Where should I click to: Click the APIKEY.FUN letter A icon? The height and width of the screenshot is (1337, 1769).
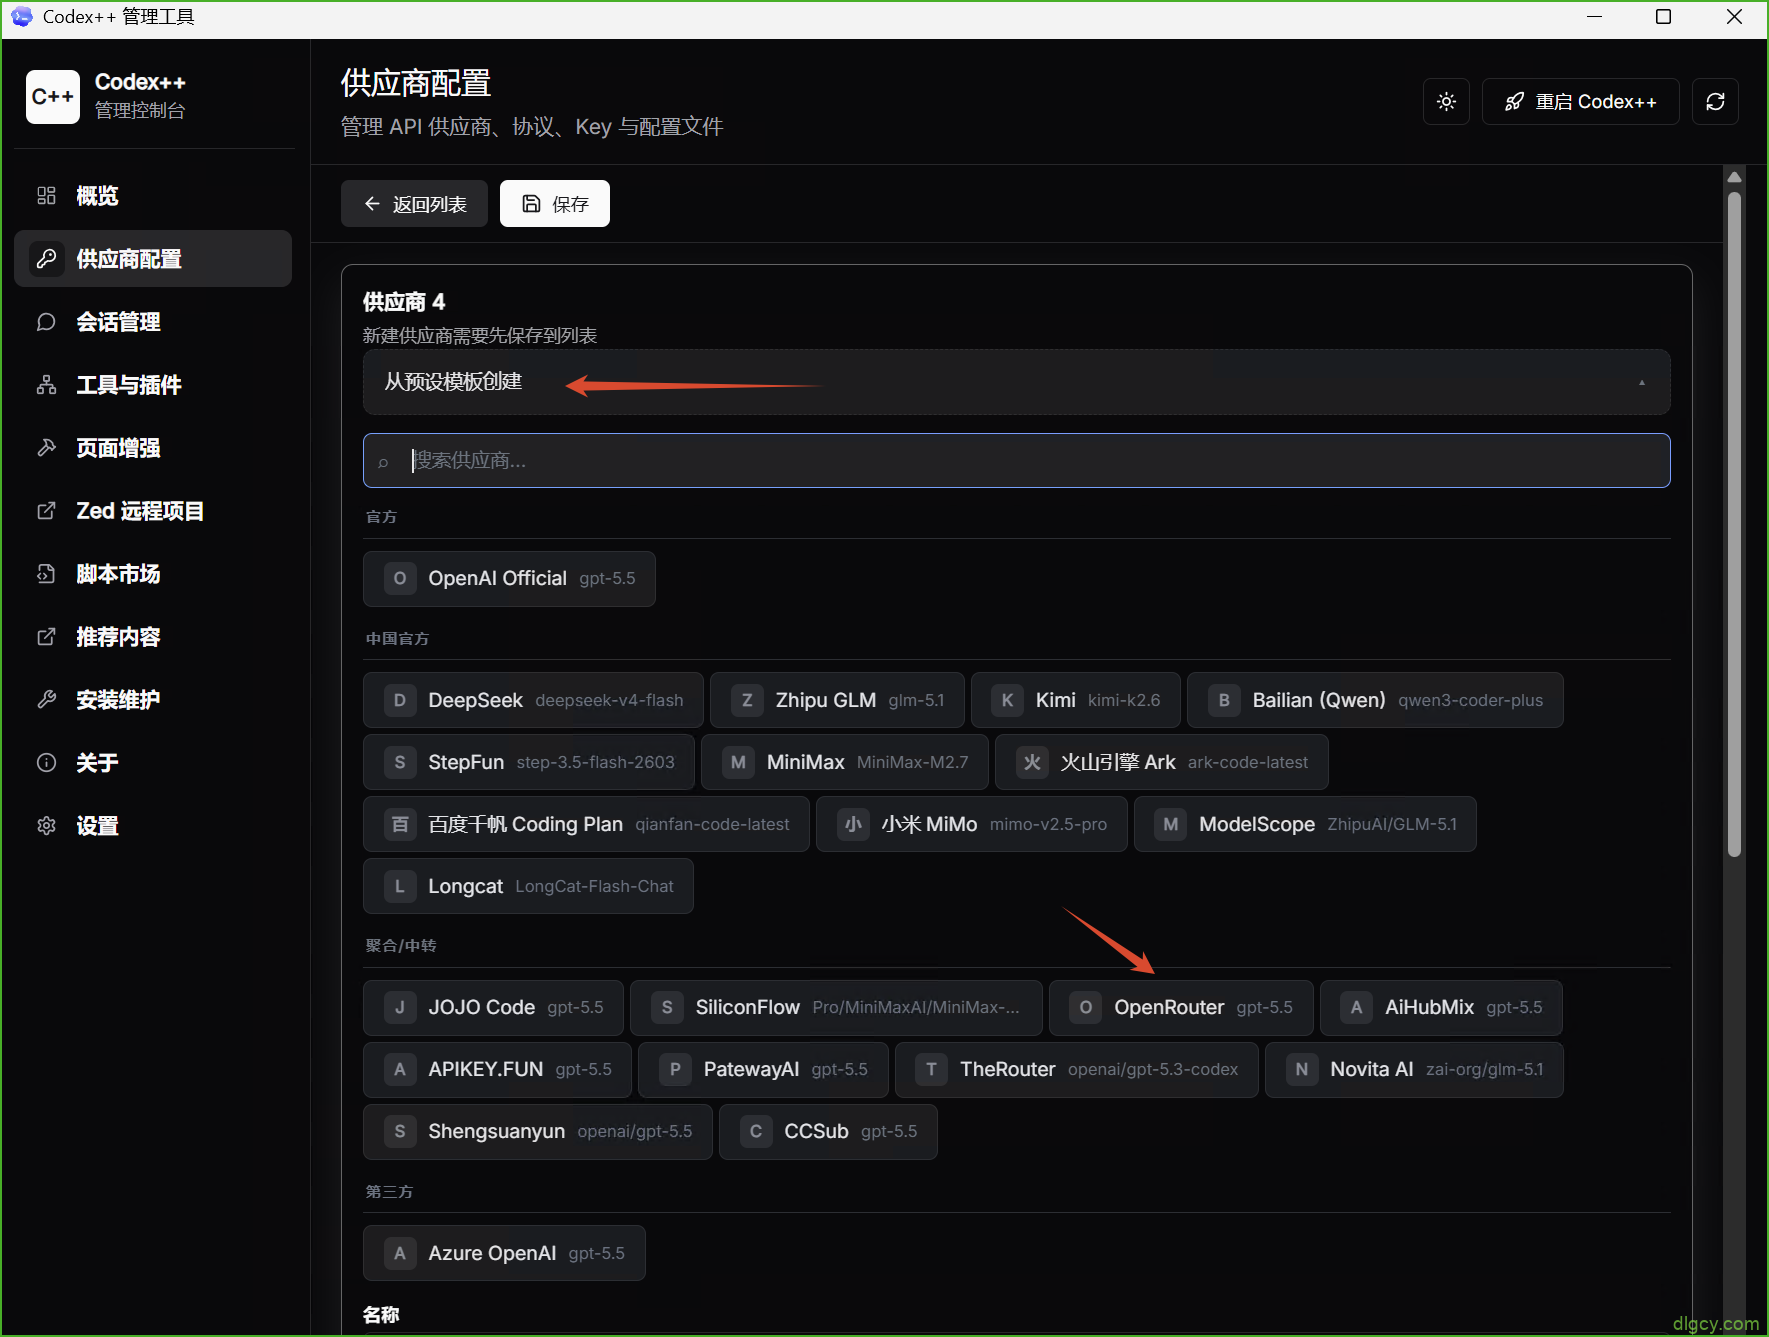tap(400, 1070)
